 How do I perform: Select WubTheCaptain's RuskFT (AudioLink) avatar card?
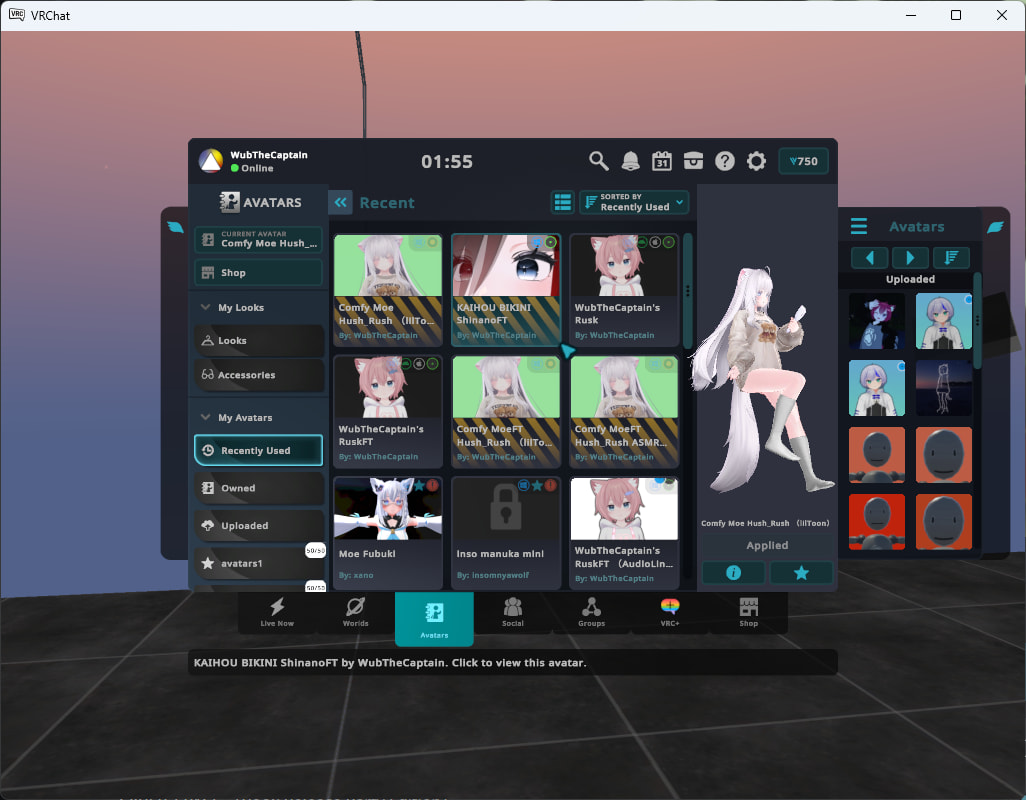(x=624, y=532)
